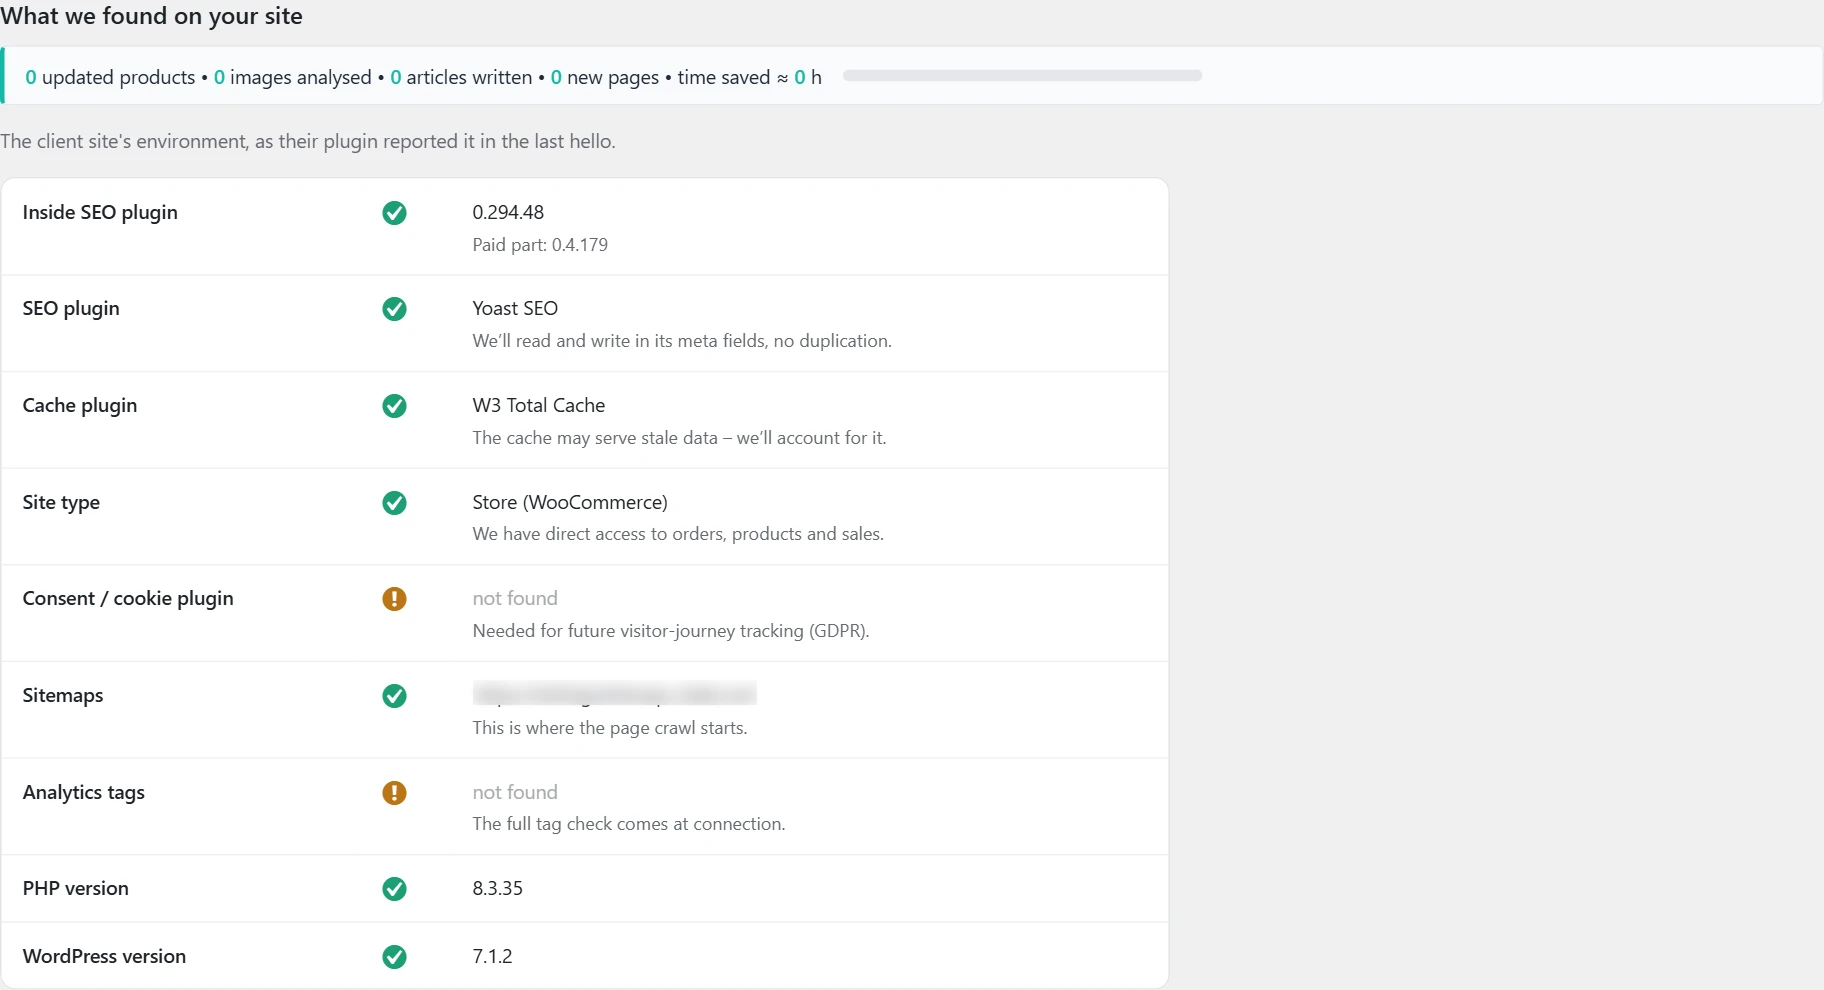Click the 'WordPress version' row label
This screenshot has height=990, width=1824.
coord(104,956)
